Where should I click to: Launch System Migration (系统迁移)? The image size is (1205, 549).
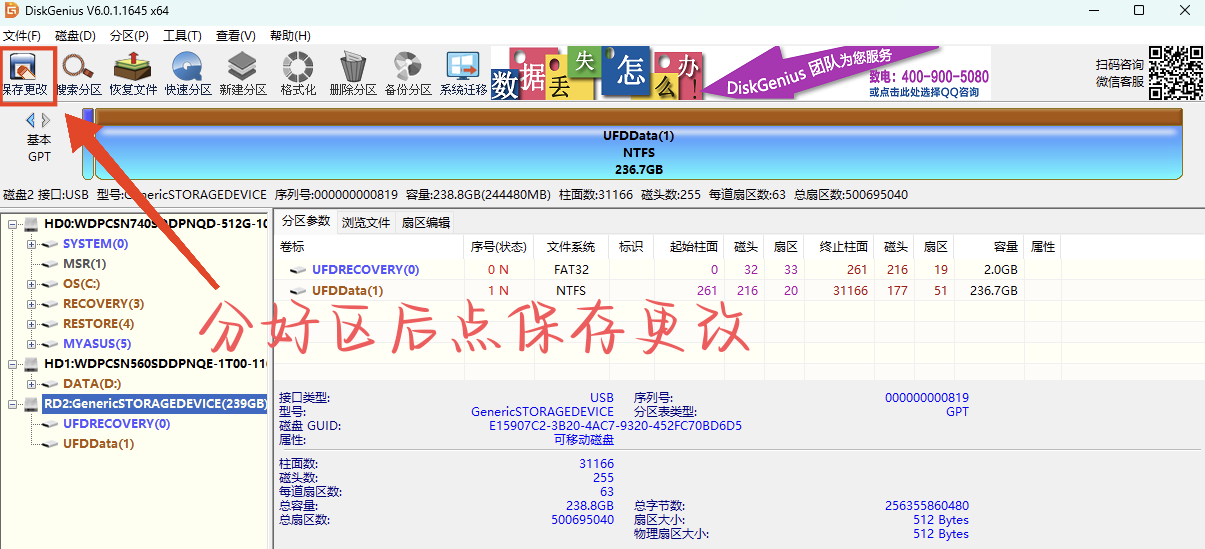(463, 75)
